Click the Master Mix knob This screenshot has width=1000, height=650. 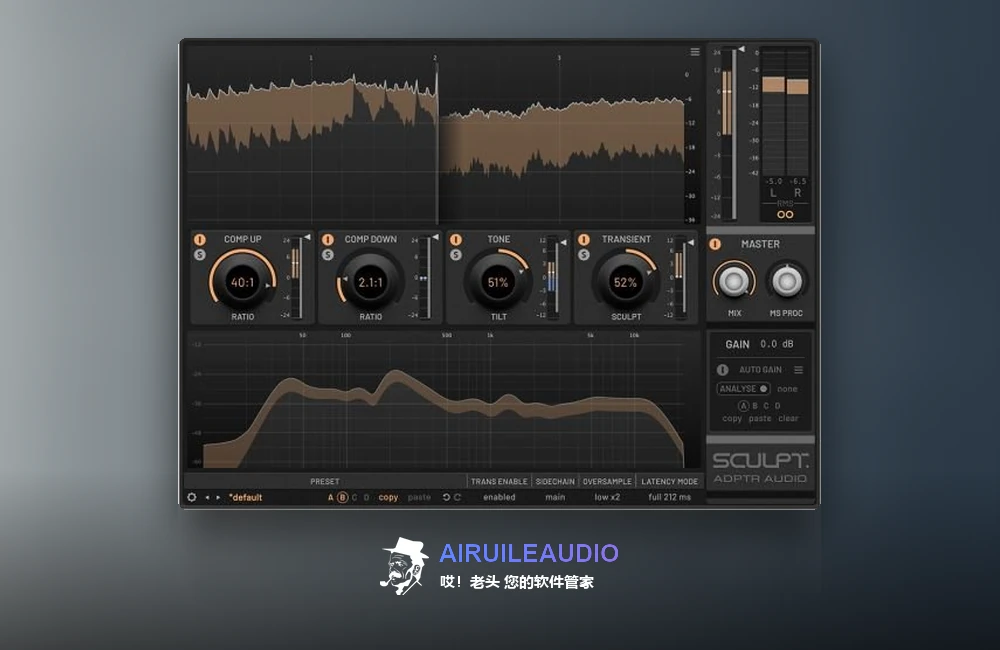pyautogui.click(x=734, y=281)
